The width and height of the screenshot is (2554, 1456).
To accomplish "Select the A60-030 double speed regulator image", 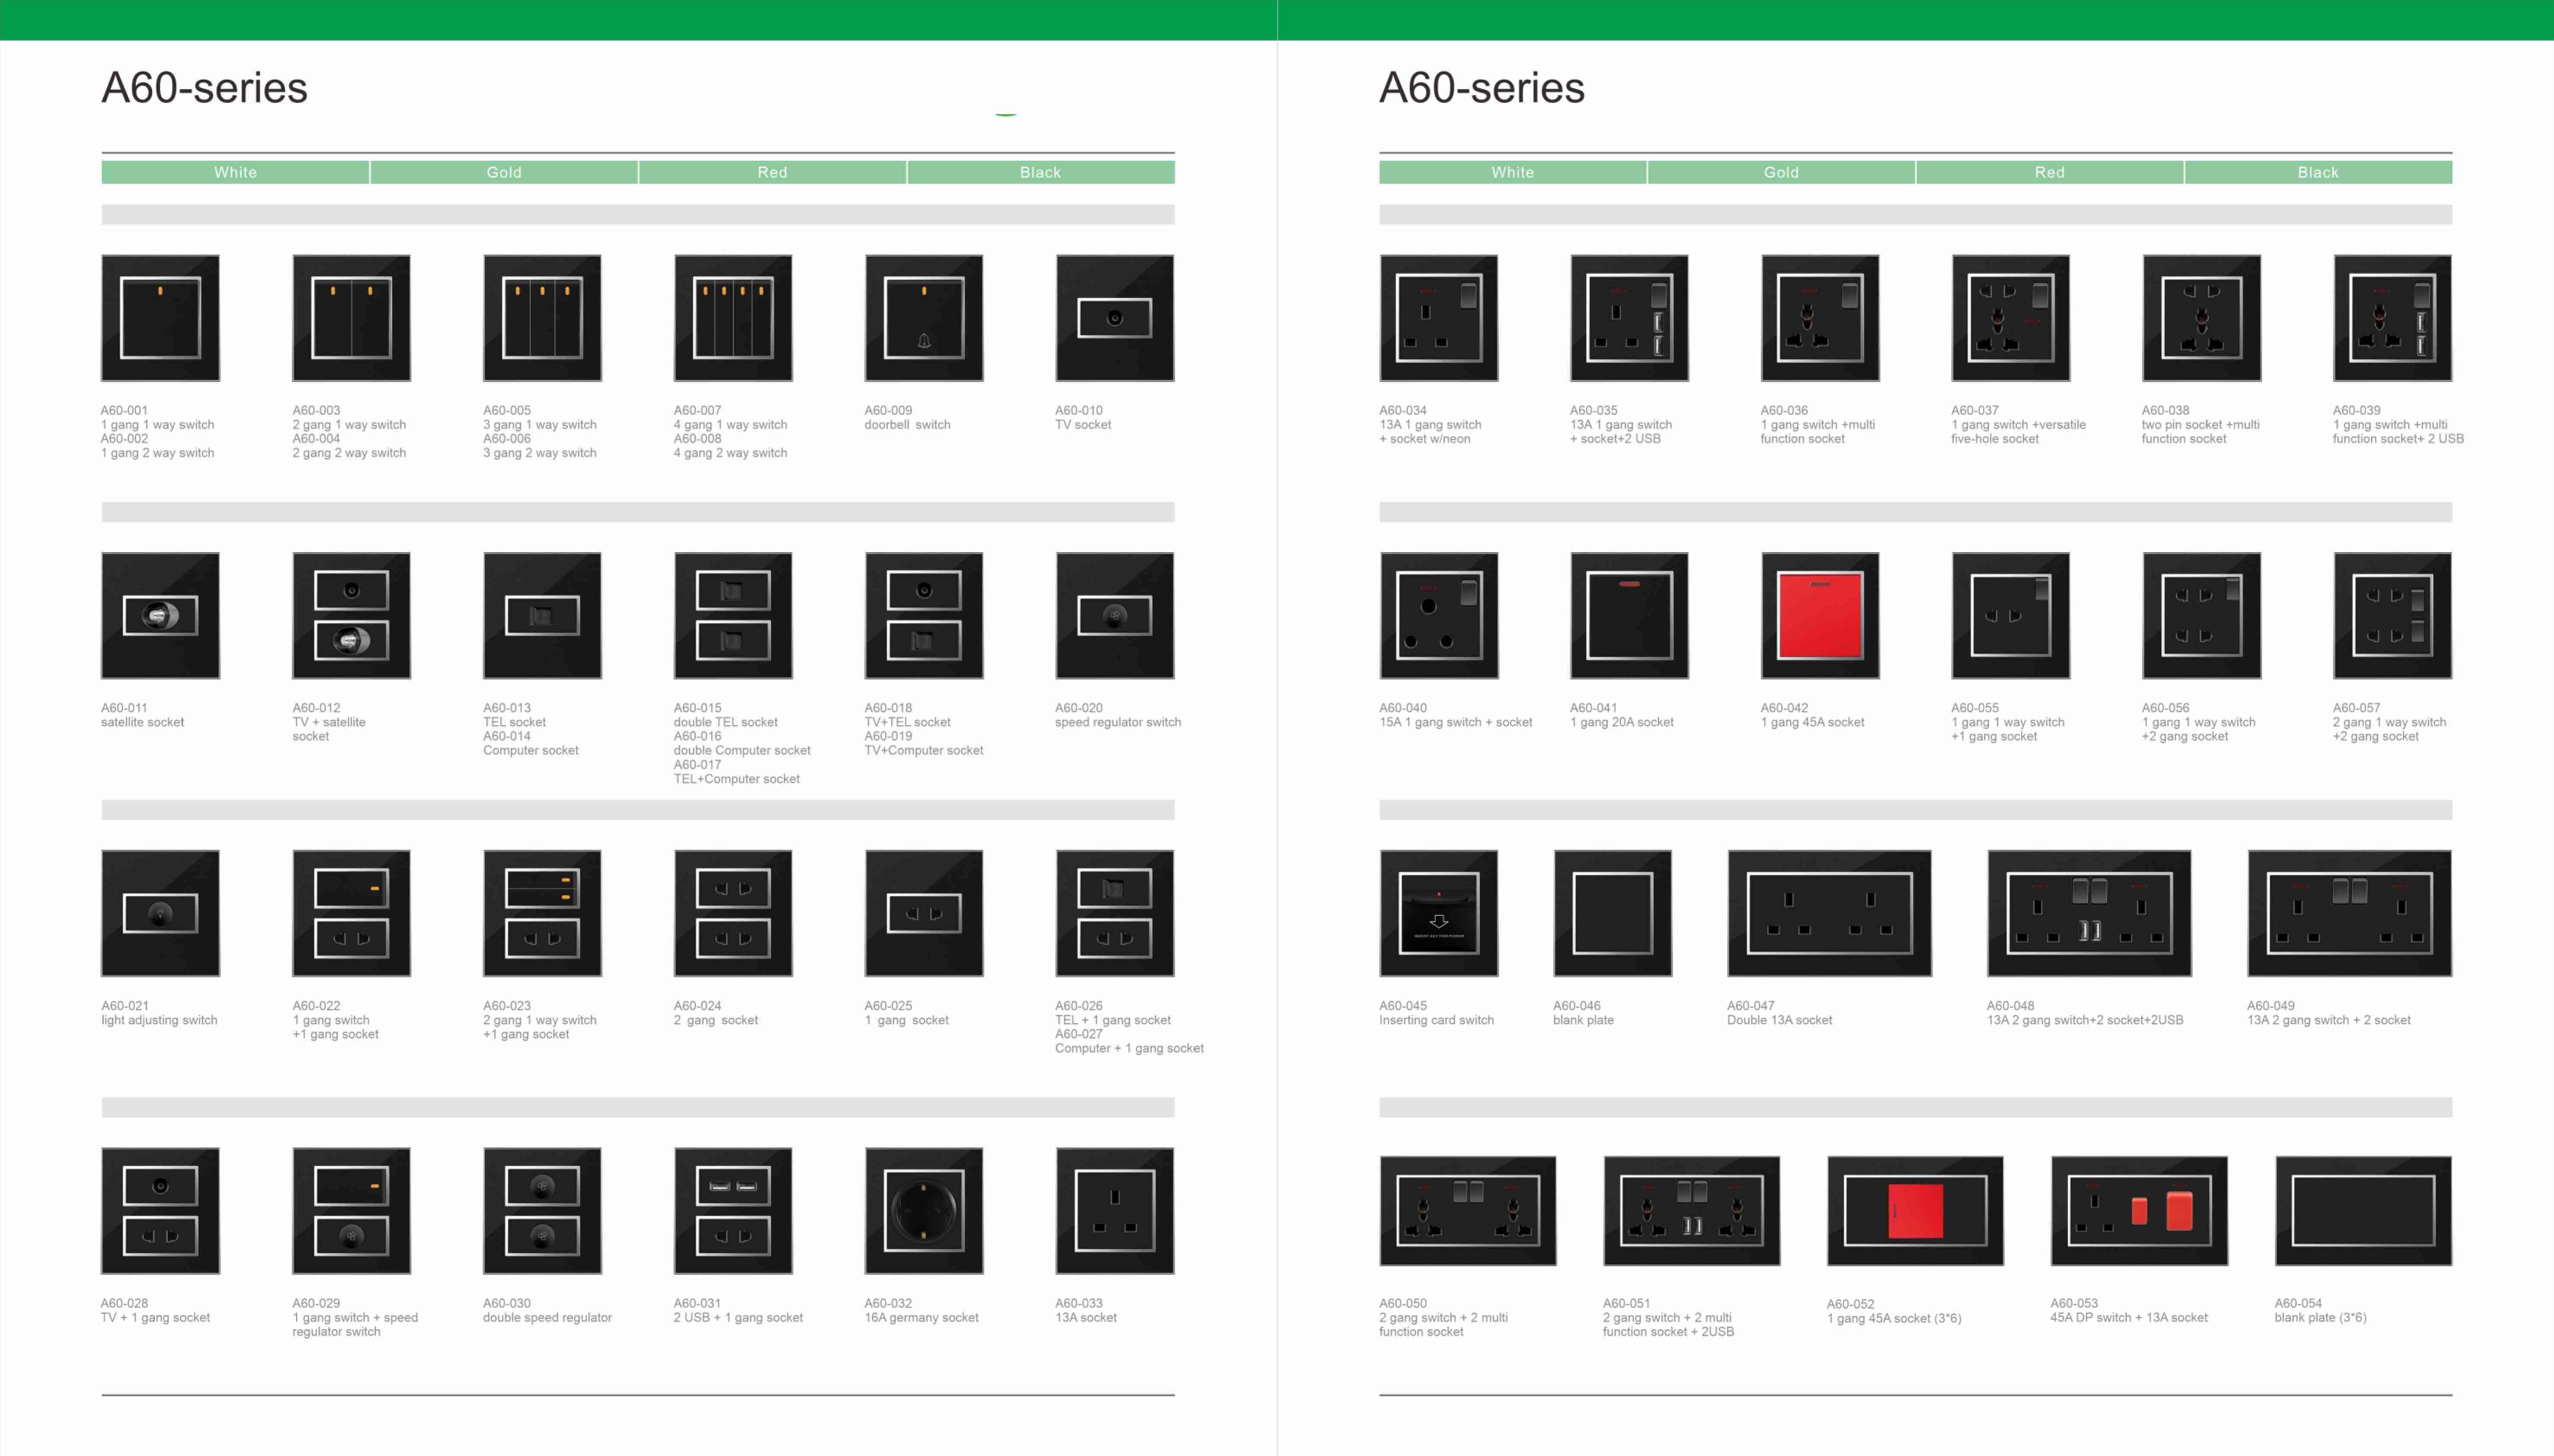I will pos(542,1211).
